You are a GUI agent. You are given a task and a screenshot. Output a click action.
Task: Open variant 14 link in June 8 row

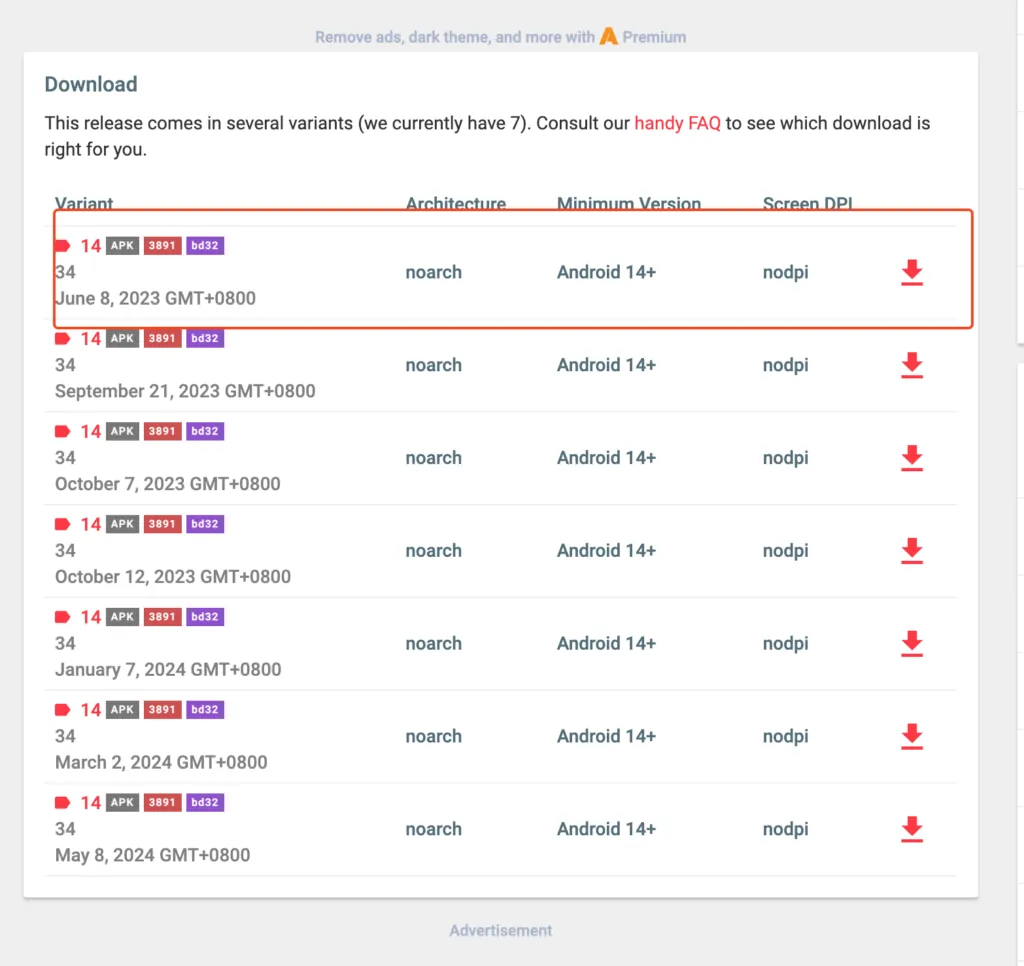(x=91, y=246)
